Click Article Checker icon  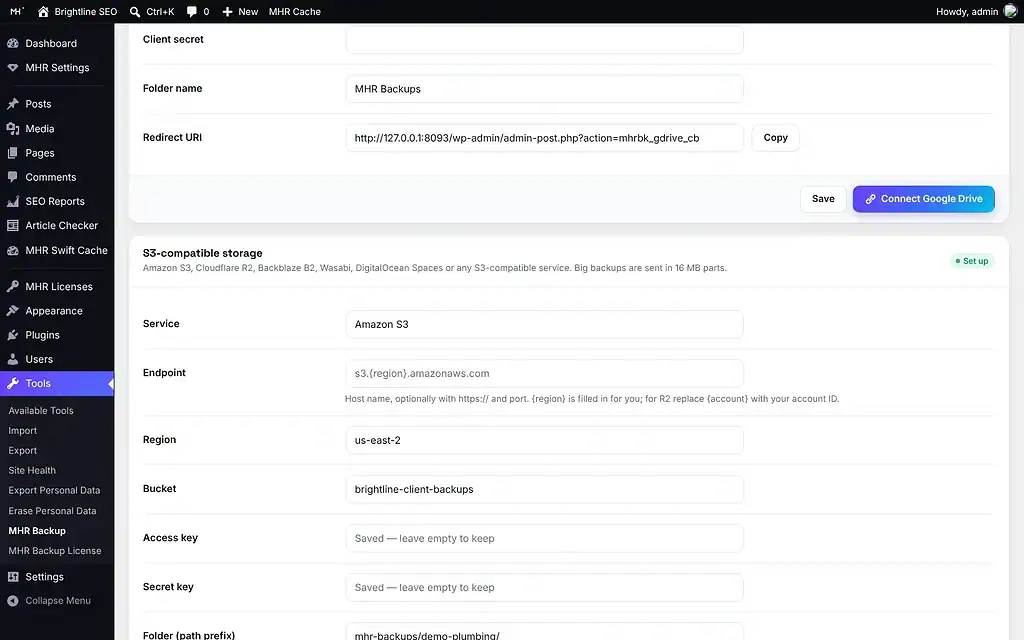pyautogui.click(x=12, y=225)
